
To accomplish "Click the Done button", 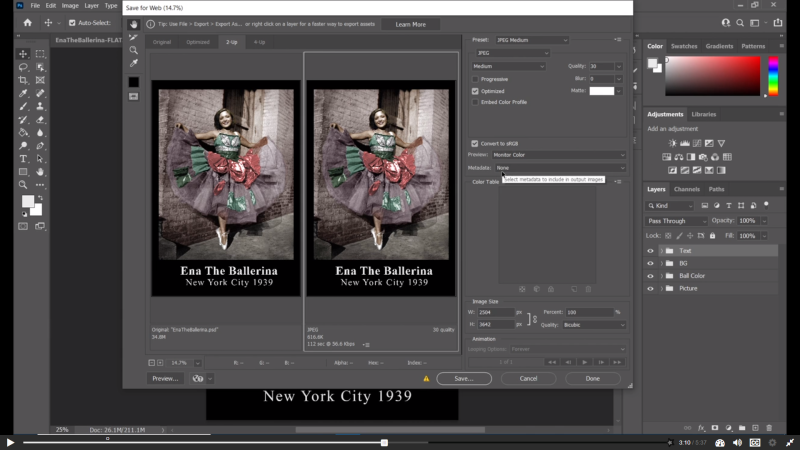I will 592,379.
